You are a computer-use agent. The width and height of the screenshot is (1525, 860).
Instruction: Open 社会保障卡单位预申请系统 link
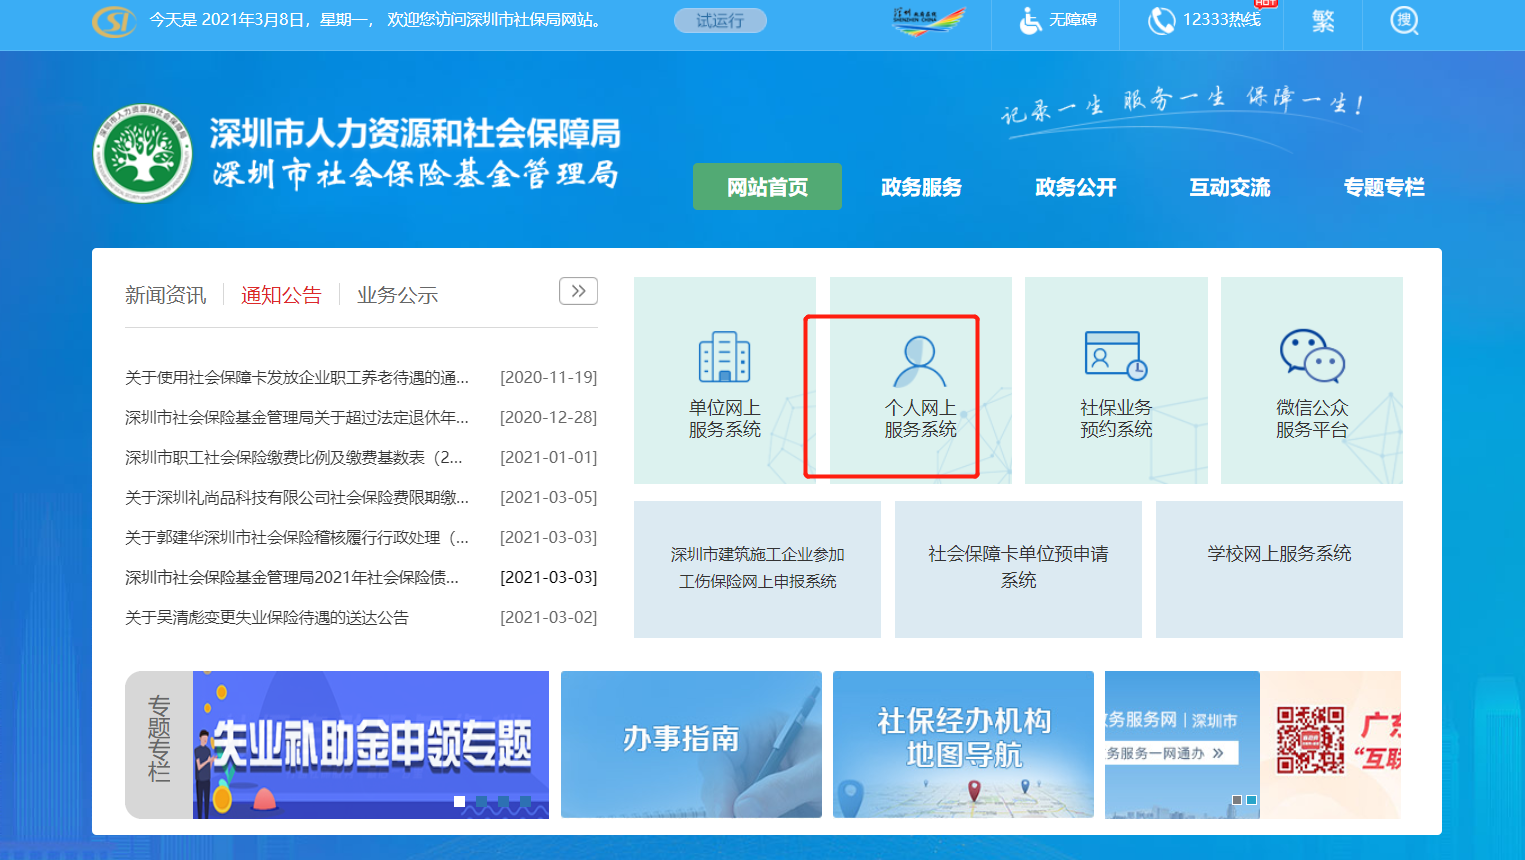coord(1018,567)
